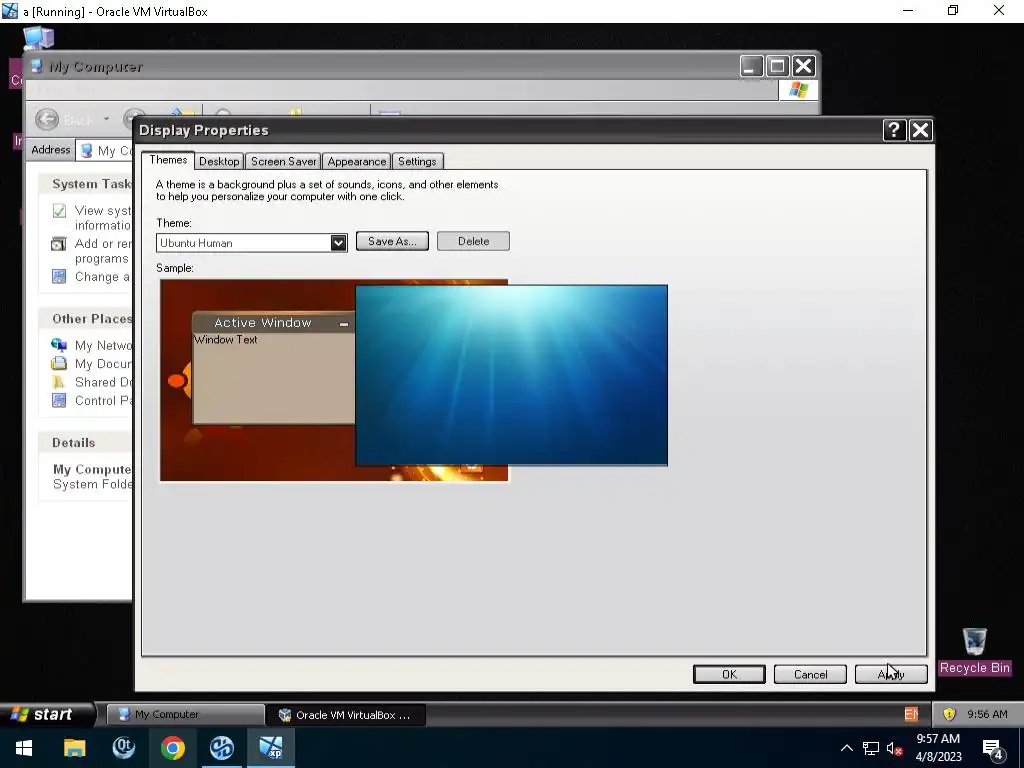Minimize the My Computer window
This screenshot has width=1024, height=768.
(751, 66)
